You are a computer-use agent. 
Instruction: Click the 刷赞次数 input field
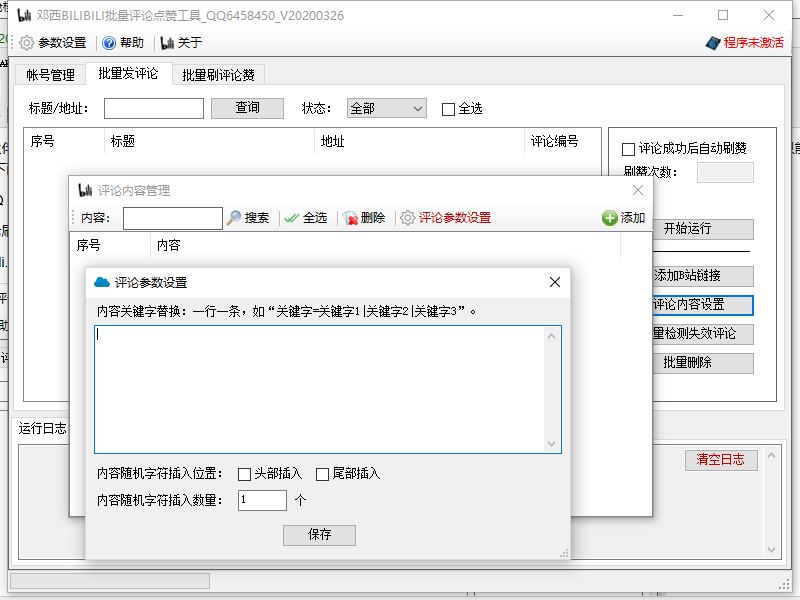[725, 172]
